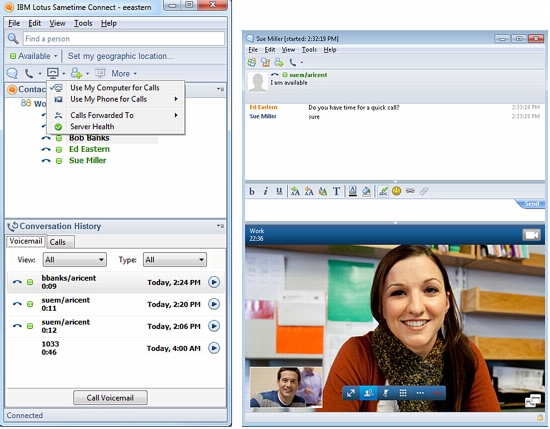Viewport: 550px width, 429px height.
Task: Open the Help menu in Sue Miller chat window
Action: click(x=330, y=50)
